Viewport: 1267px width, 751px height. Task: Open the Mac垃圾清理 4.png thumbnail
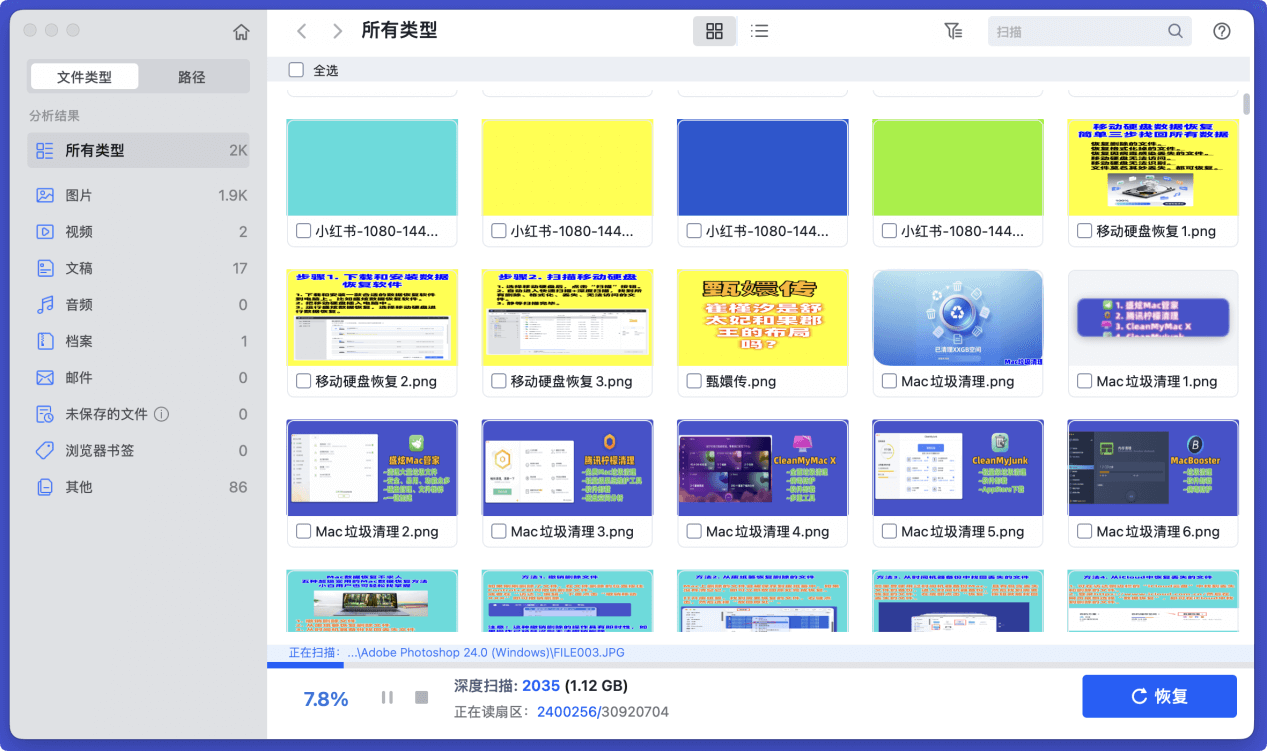762,467
